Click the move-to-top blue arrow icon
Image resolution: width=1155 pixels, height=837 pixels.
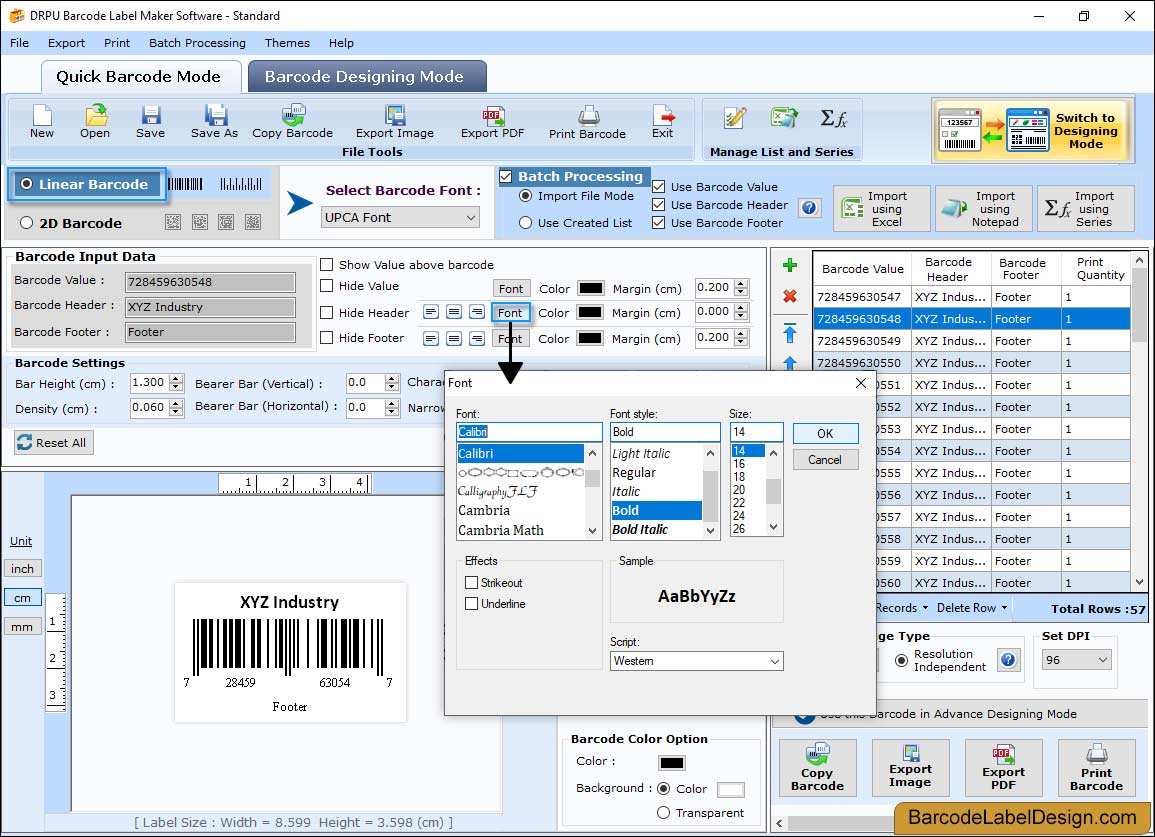[790, 333]
